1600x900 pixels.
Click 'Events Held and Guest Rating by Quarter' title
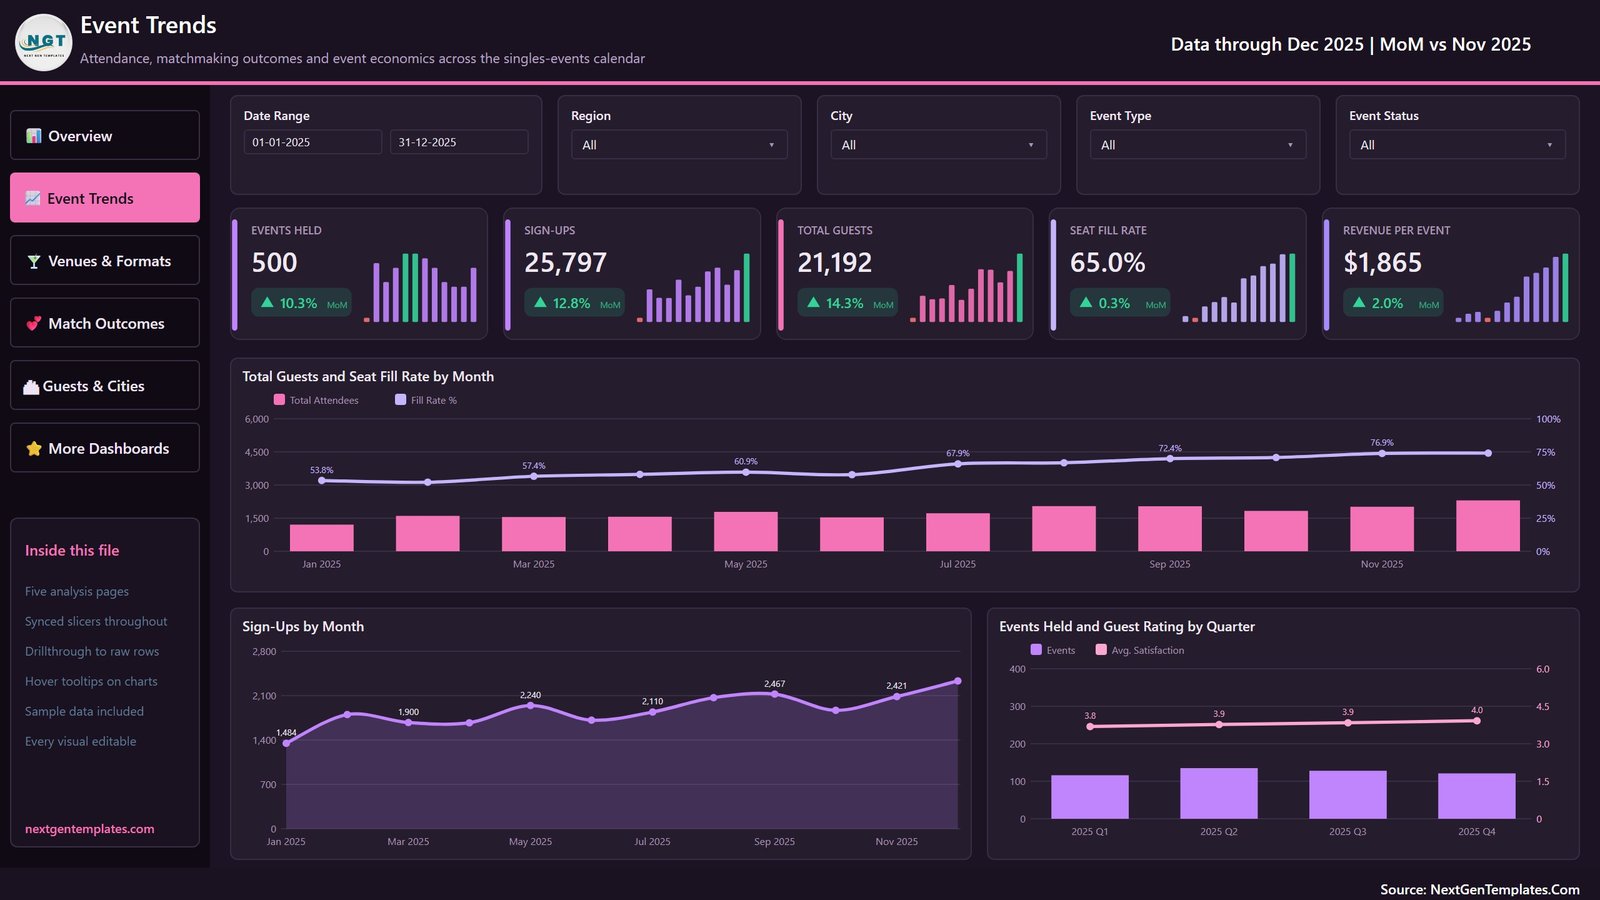pos(1127,626)
